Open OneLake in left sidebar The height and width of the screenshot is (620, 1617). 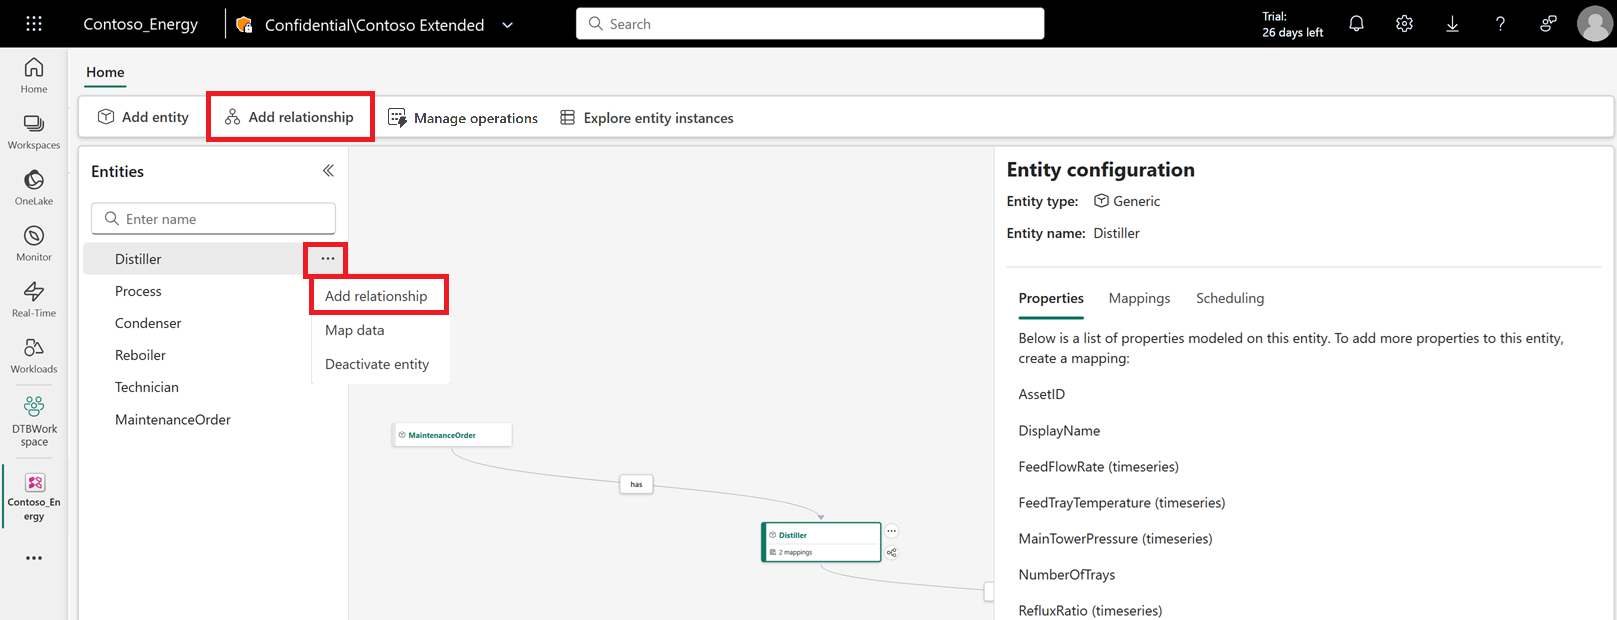34,187
